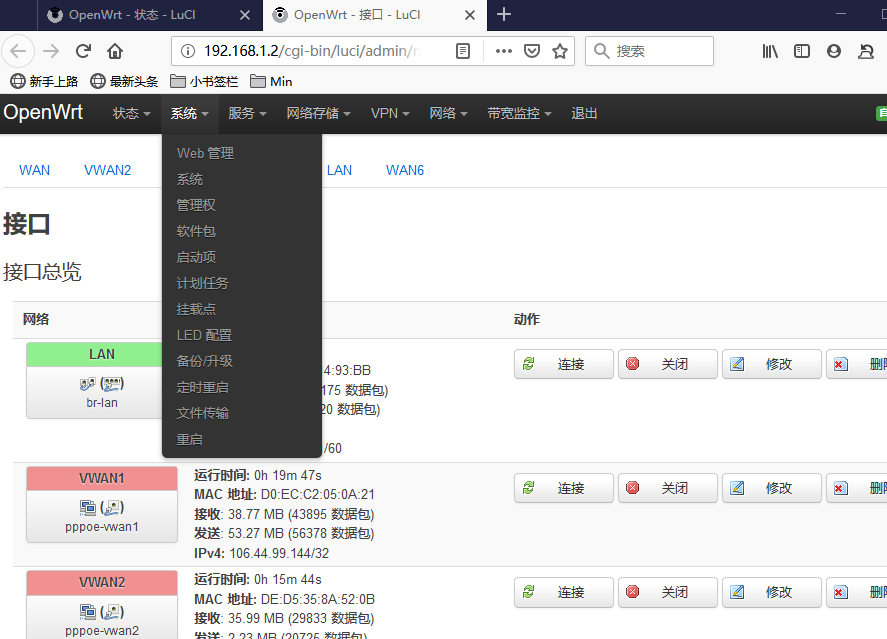The height and width of the screenshot is (639, 887).
Task: Expand the 服务 dropdown menu
Action: (x=247, y=114)
